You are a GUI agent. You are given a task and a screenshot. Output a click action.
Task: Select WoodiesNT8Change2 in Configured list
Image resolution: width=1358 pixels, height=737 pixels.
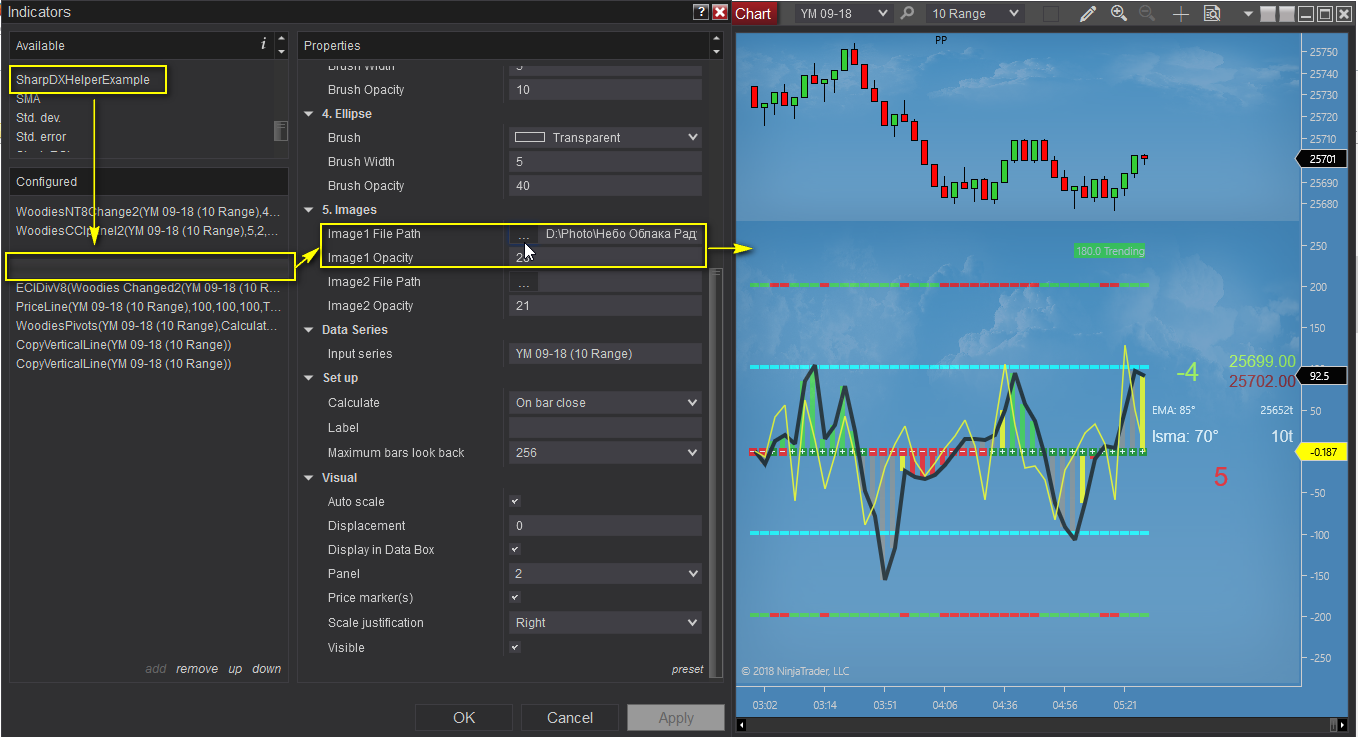click(x=148, y=212)
